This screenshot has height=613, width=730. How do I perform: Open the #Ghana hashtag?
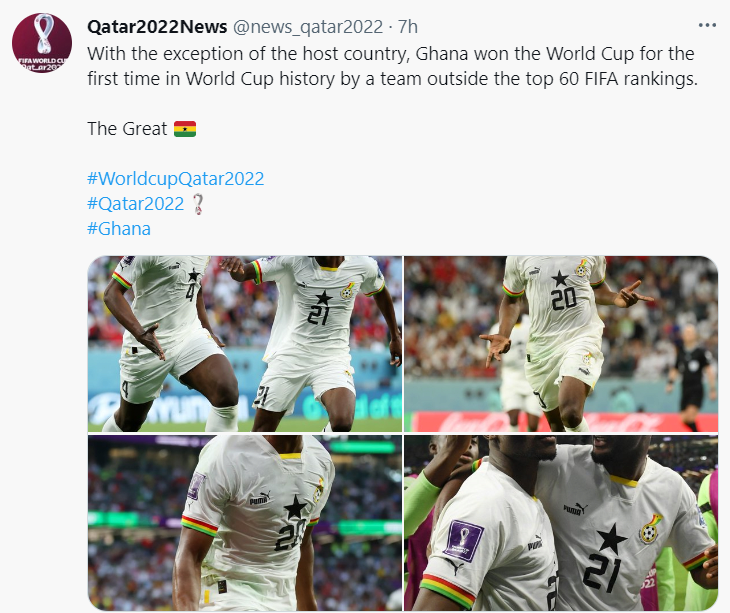point(119,229)
